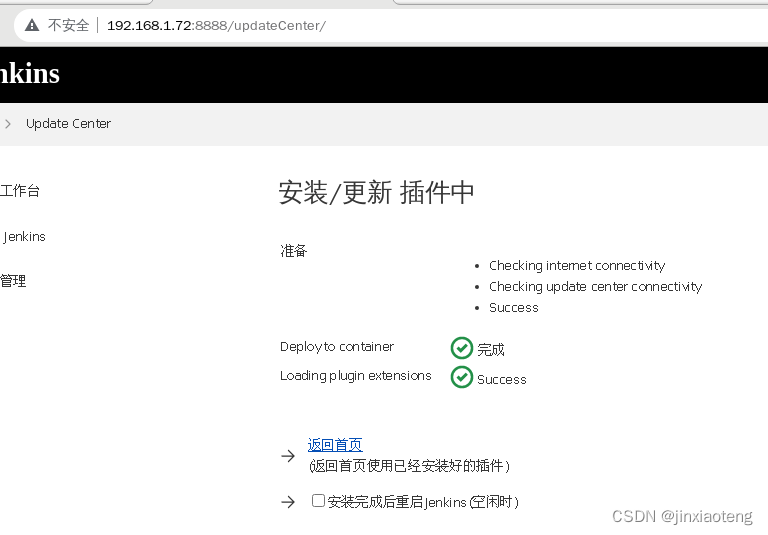
Task: Click 'Checking internet connectivity' text
Action: point(577,266)
